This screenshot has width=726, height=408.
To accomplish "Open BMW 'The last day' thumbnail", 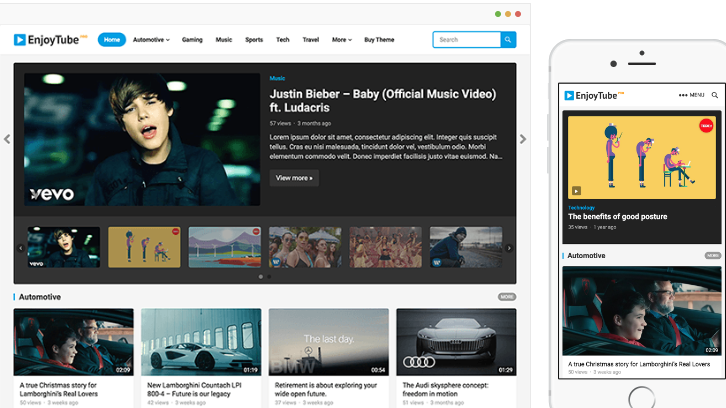I will 329,342.
